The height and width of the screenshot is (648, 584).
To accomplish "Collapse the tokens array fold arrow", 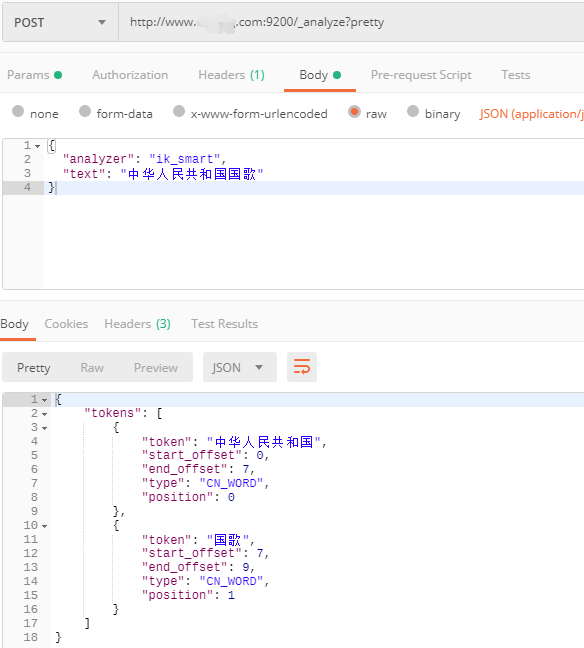I will click(x=45, y=414).
